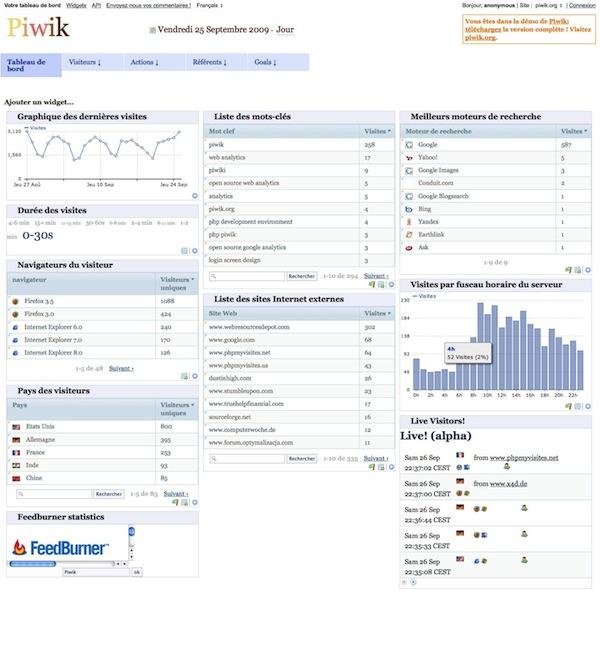Click blue circle icon in Navigateurs du visiteur

[x=195, y=376]
